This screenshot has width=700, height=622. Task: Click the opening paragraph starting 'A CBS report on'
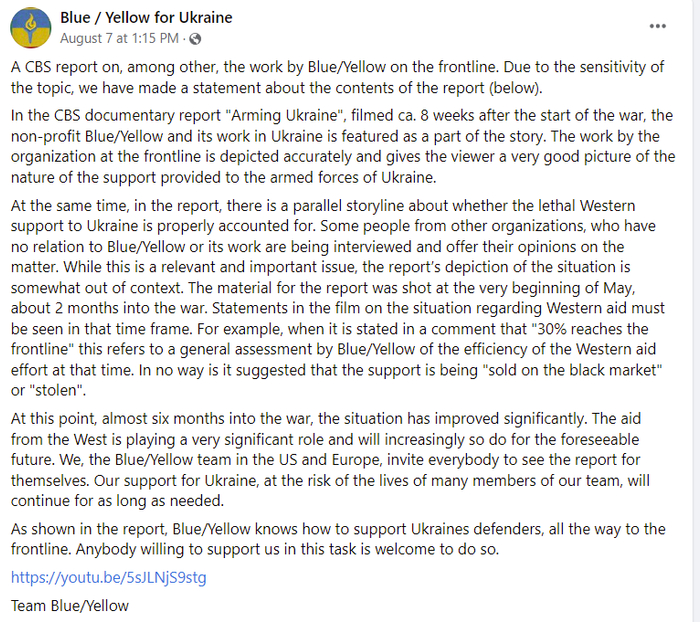[340, 77]
